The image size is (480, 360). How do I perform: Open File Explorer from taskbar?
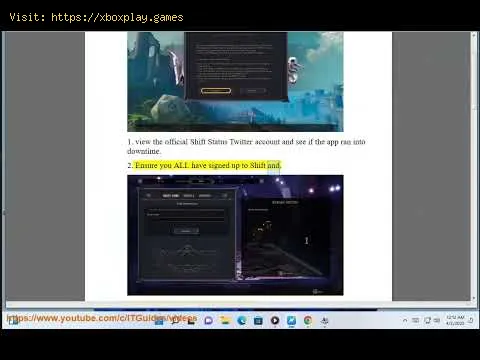pos(225,321)
